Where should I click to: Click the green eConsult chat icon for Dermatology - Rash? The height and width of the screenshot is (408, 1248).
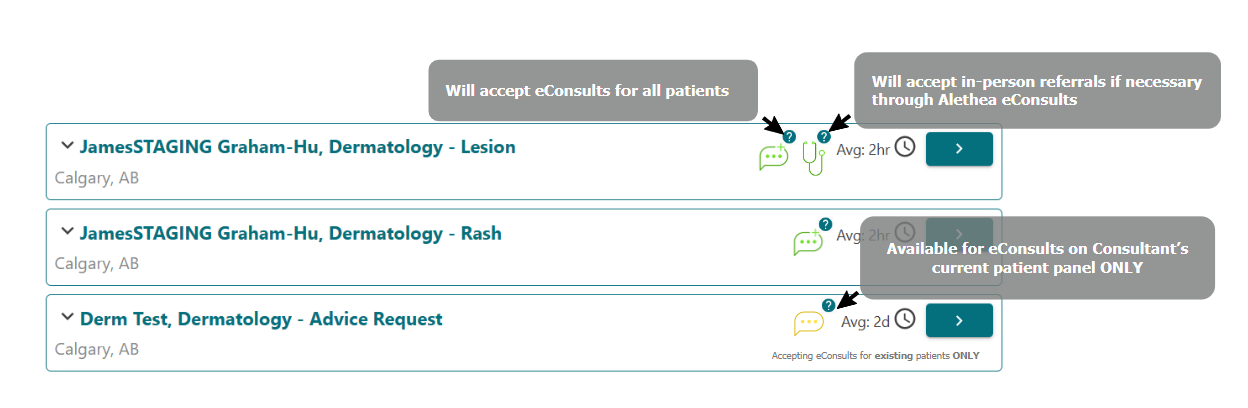coord(807,242)
